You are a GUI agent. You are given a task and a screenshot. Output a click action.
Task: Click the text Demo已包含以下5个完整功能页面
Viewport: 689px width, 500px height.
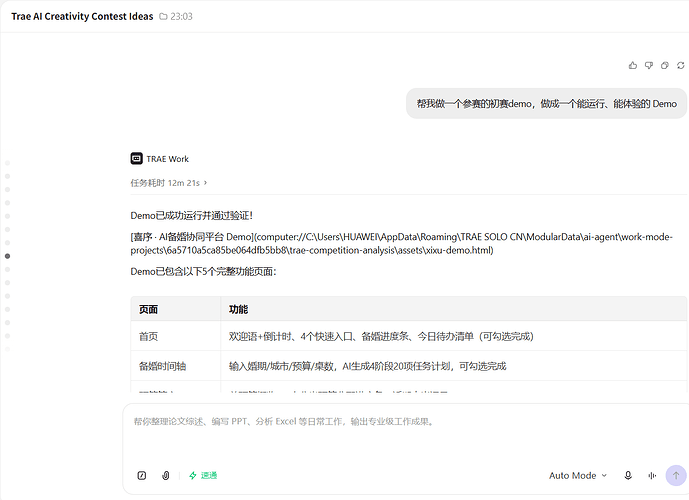[x=203, y=272]
